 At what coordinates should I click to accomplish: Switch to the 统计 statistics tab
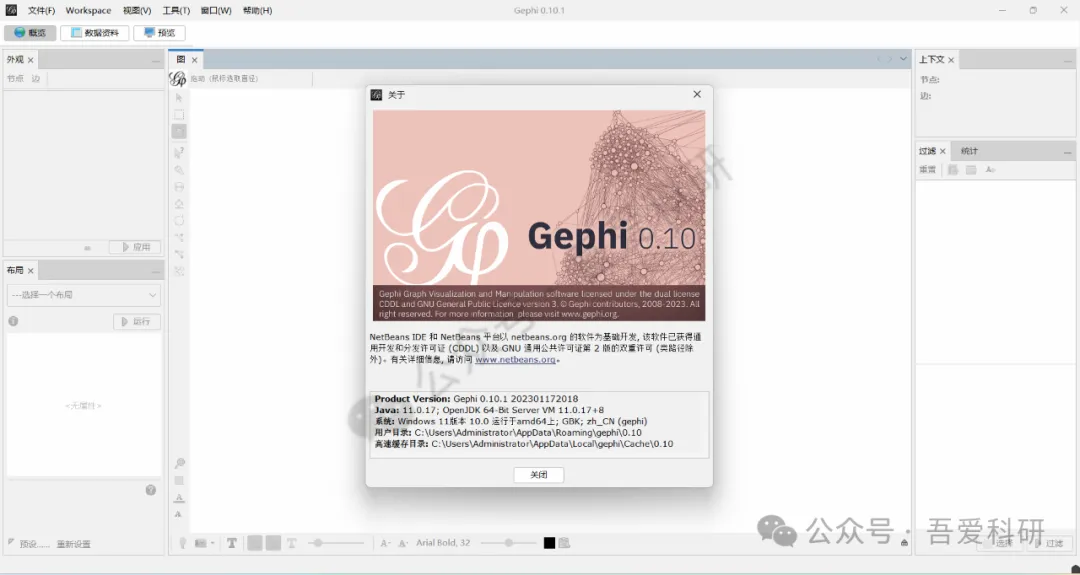969,151
